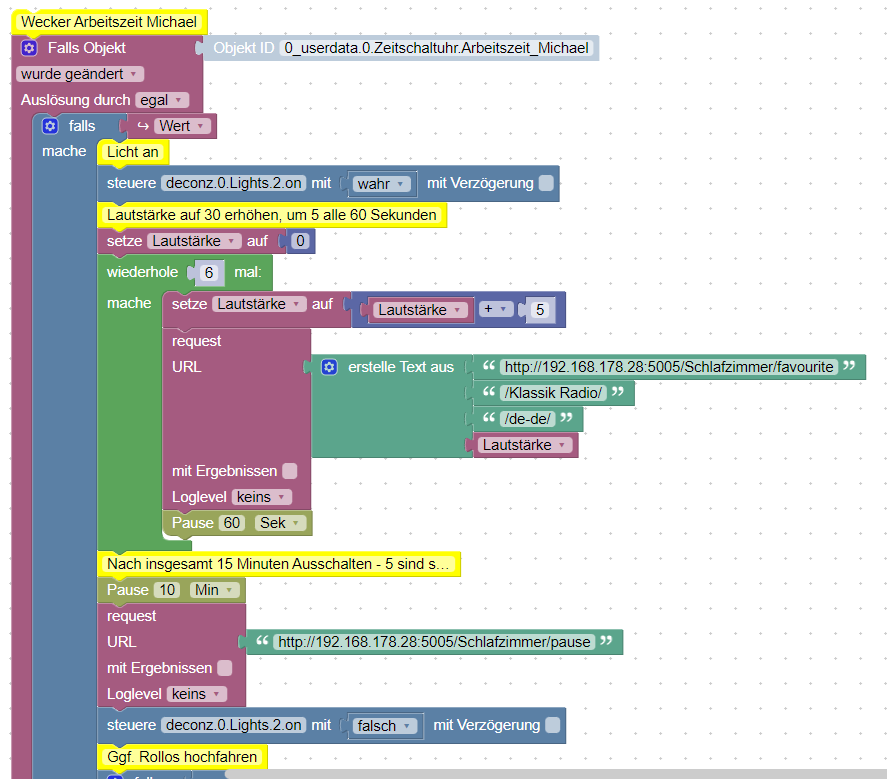Open gear mutator on erstelle Text aus
This screenshot has width=887, height=779.
click(x=329, y=367)
